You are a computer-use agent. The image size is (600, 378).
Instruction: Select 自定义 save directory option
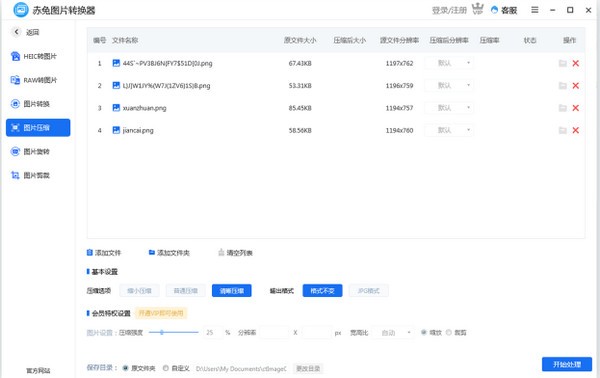166,368
